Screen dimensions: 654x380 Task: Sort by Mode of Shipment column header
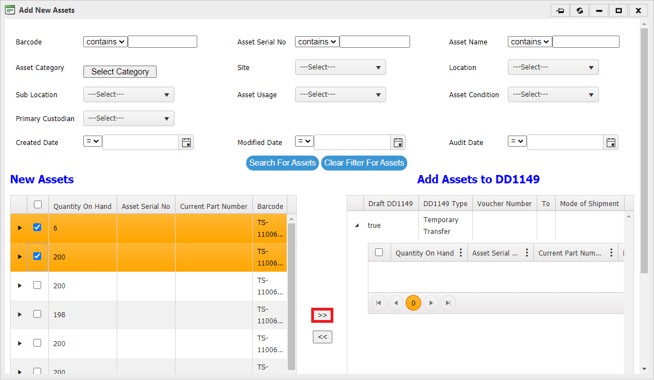[x=589, y=204]
